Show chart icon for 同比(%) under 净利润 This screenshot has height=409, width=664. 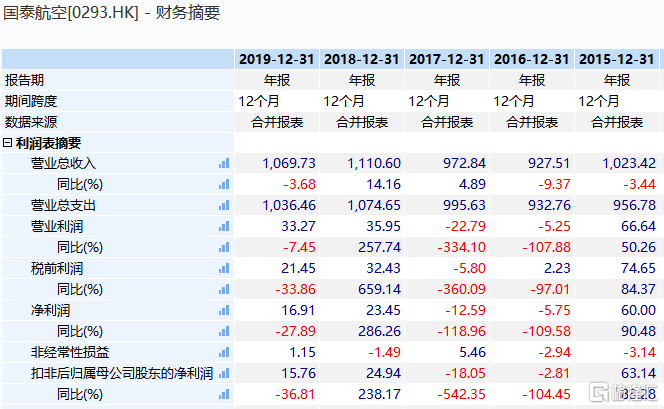tap(224, 332)
